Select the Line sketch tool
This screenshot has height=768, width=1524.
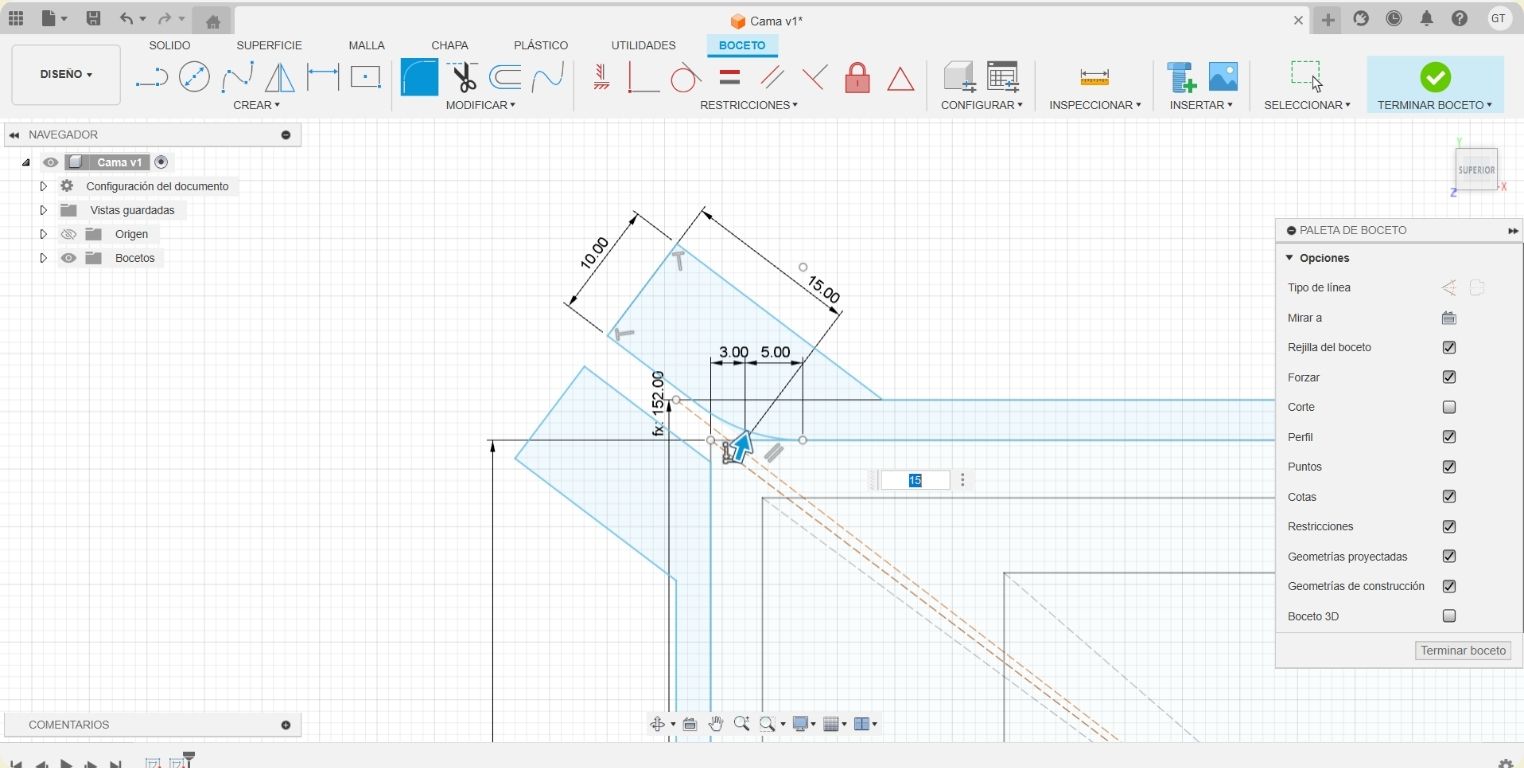click(x=151, y=77)
